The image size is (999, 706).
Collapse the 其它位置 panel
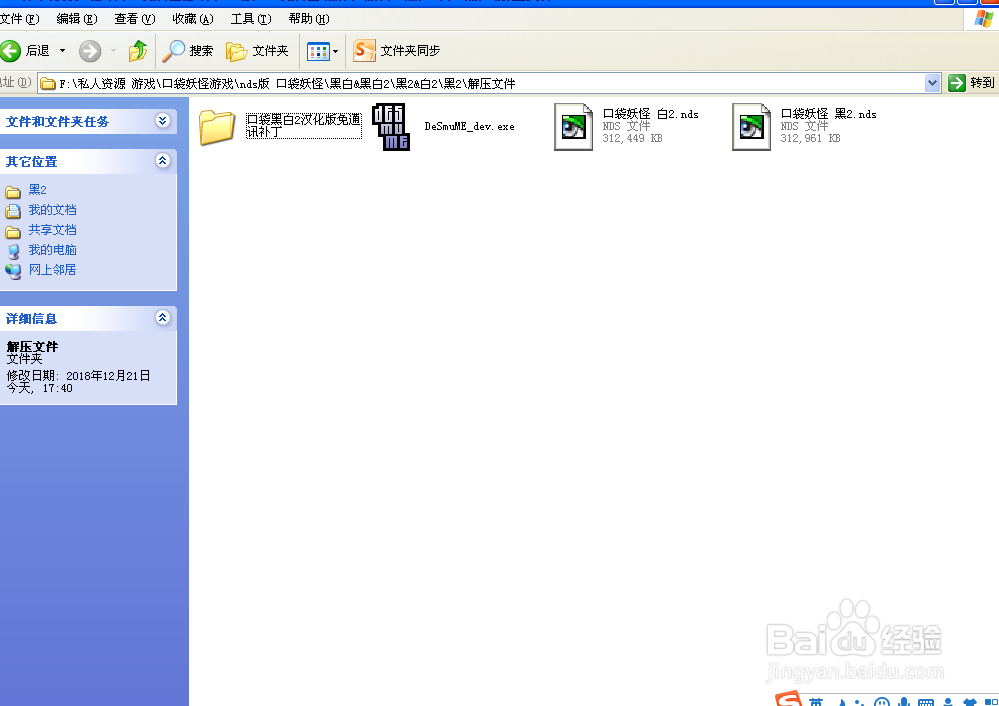point(162,161)
